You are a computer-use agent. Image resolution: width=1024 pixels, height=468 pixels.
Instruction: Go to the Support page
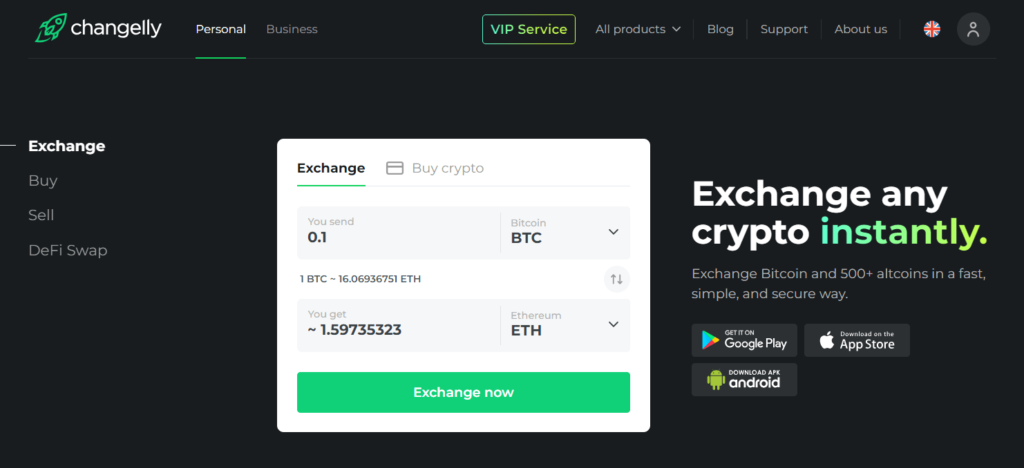click(x=784, y=29)
